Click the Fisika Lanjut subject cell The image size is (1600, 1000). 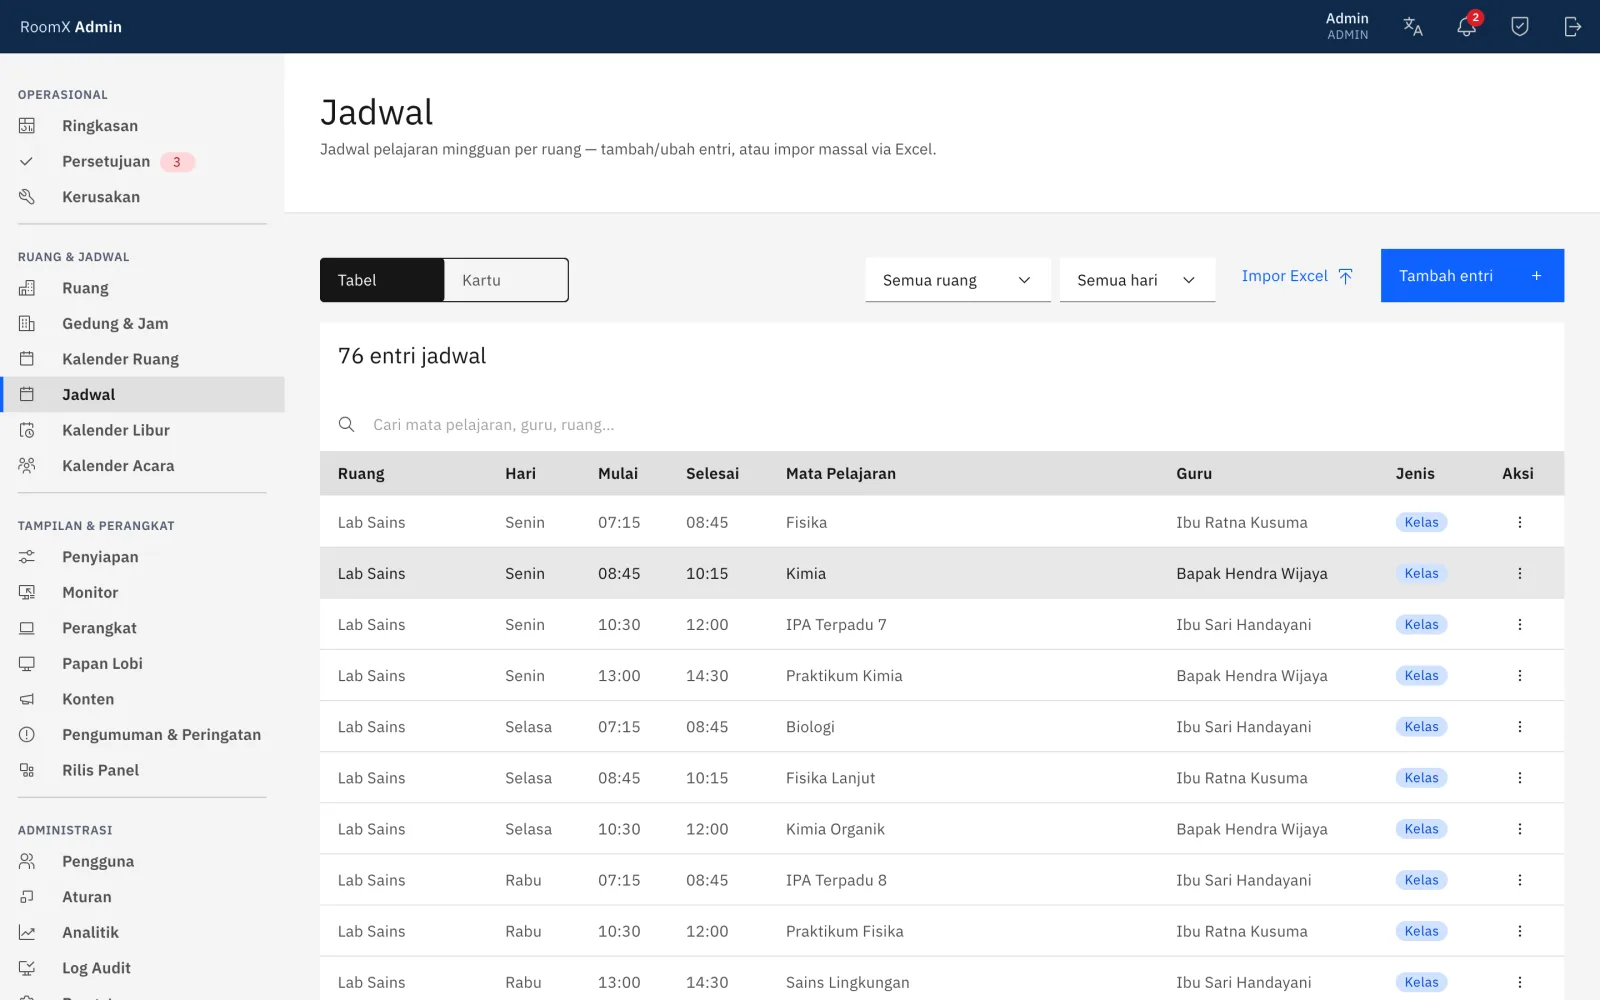point(830,778)
